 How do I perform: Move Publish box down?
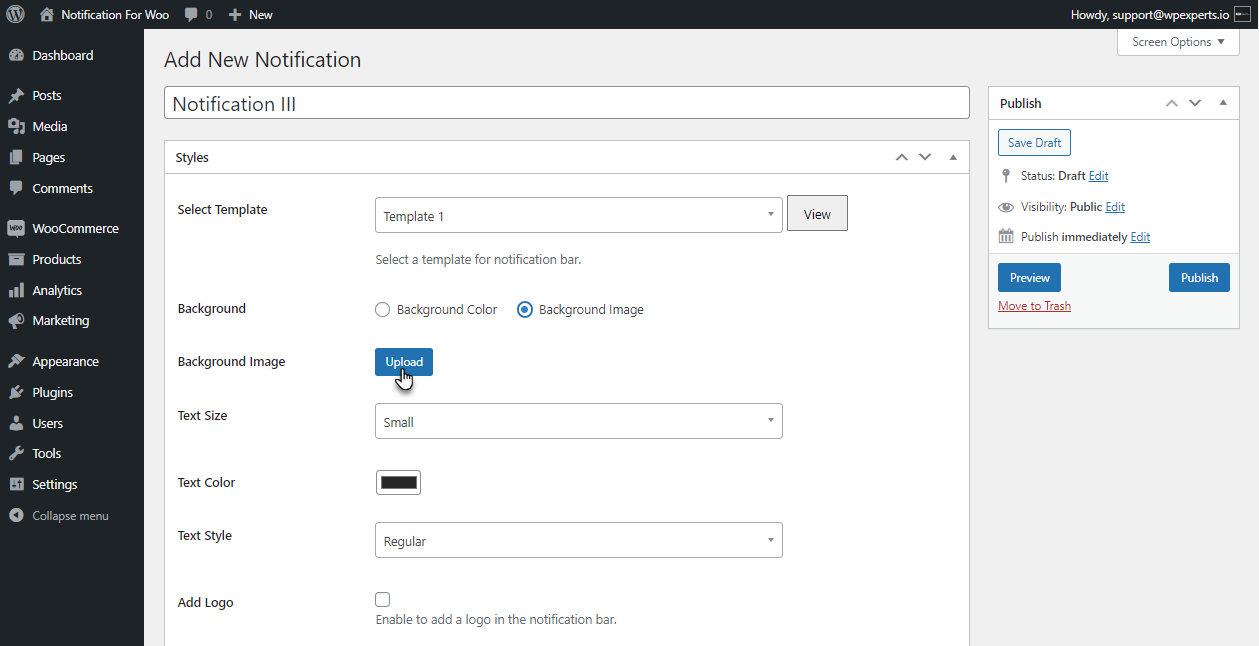(x=1195, y=103)
